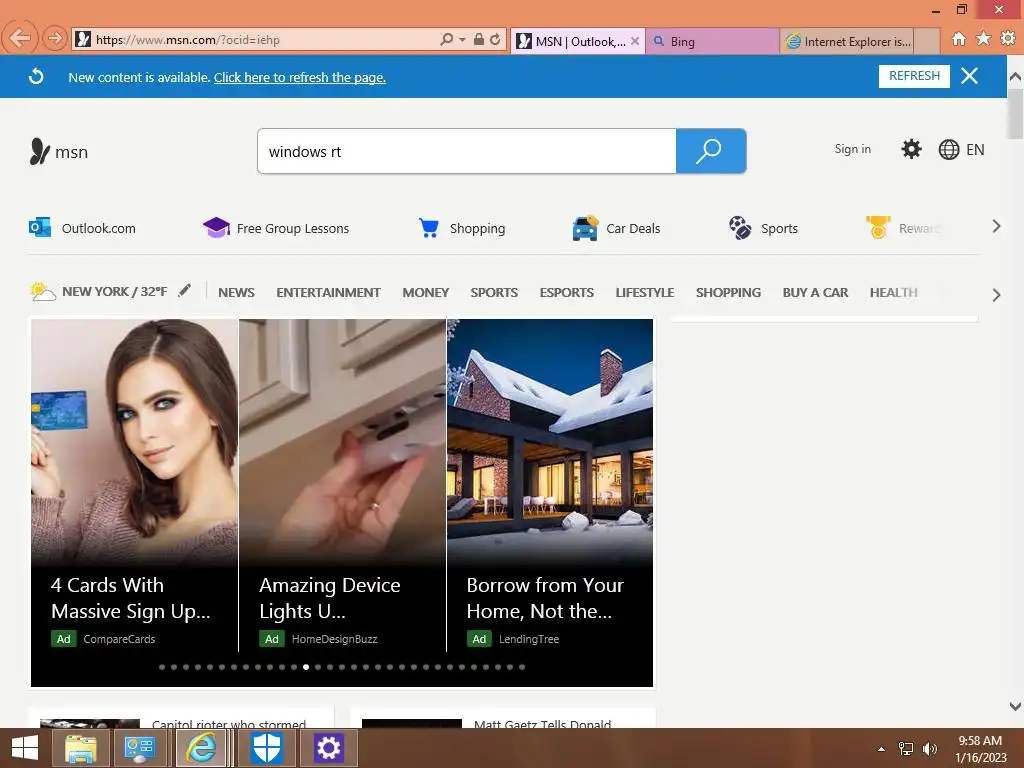This screenshot has width=1024, height=768.
Task: Select the last carousel dot indicator
Action: coord(522,667)
